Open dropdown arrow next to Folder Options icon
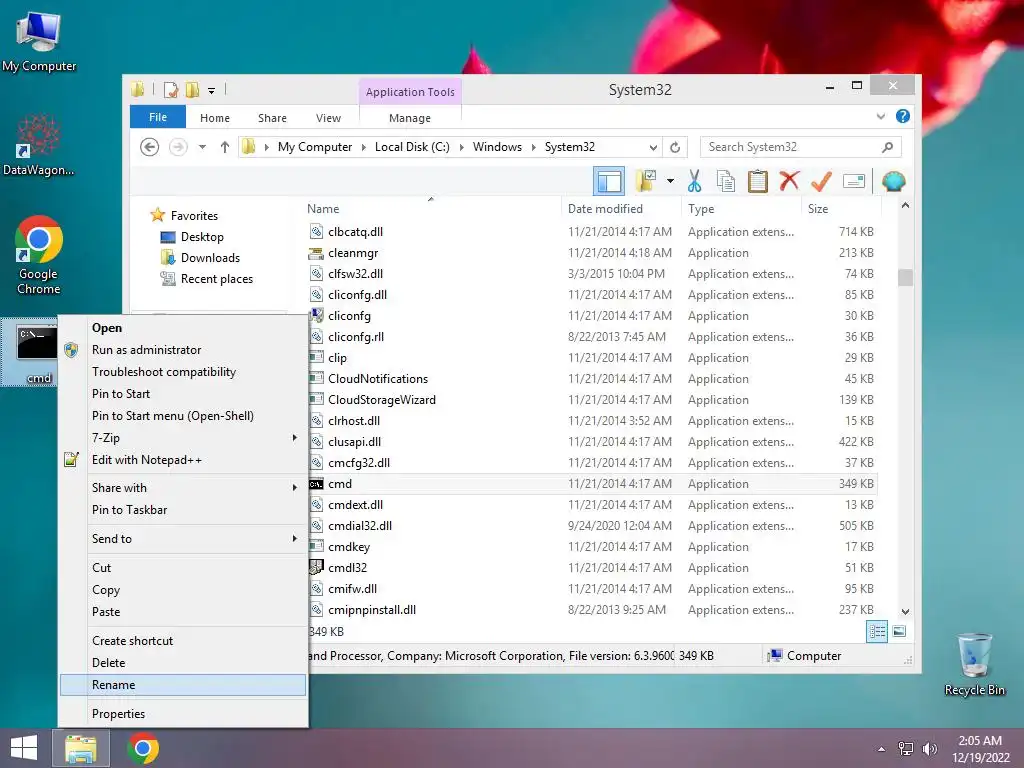This screenshot has width=1024, height=768. [670, 181]
